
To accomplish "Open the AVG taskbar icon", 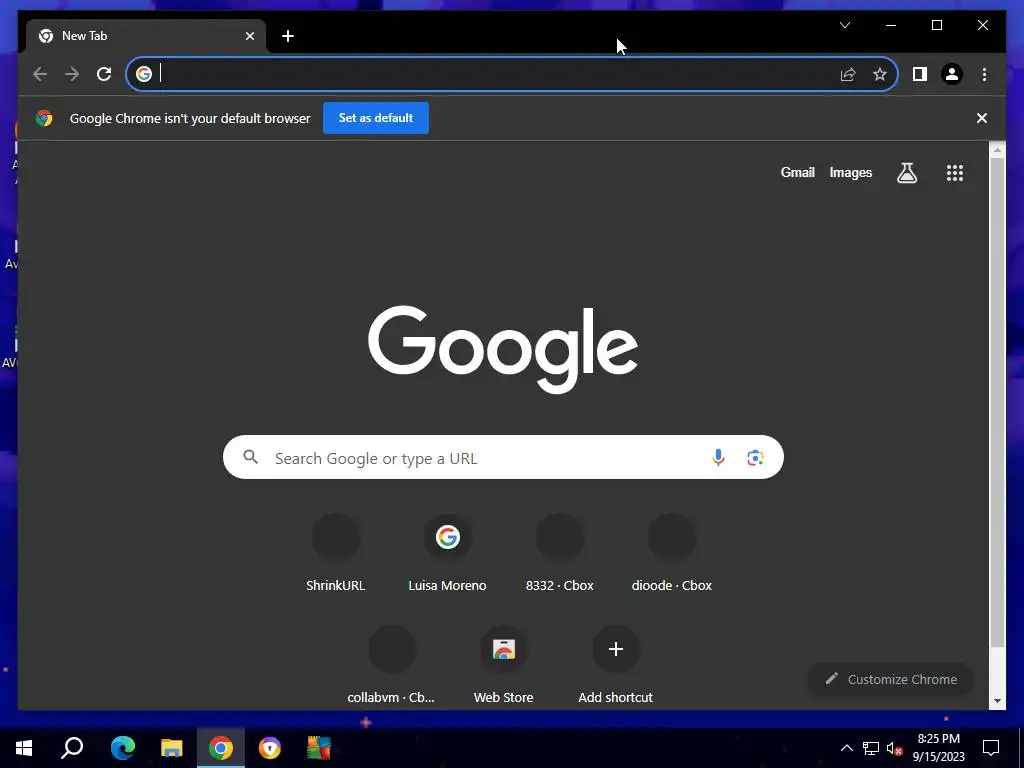I will (x=319, y=748).
